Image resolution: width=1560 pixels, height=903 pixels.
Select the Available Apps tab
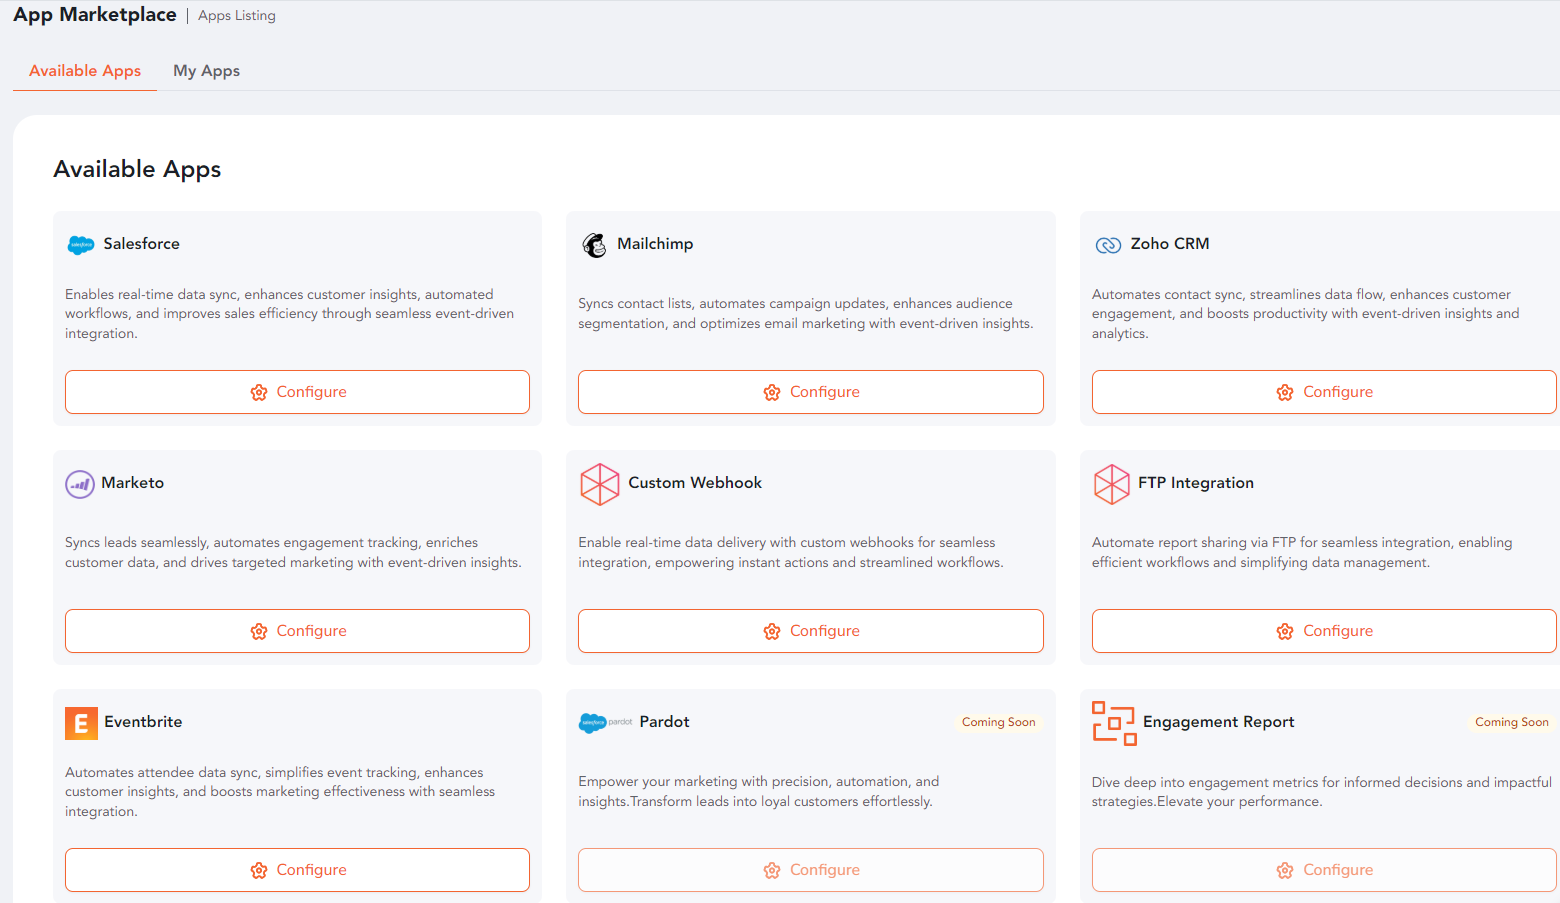pos(85,71)
